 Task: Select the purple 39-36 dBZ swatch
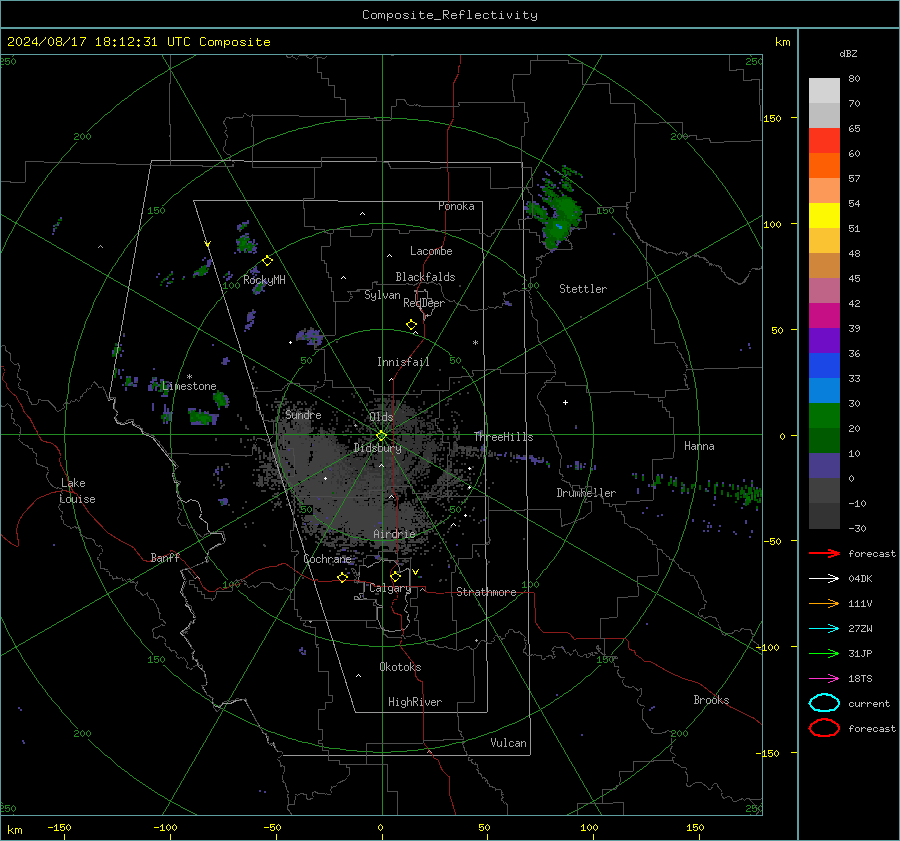[x=824, y=340]
